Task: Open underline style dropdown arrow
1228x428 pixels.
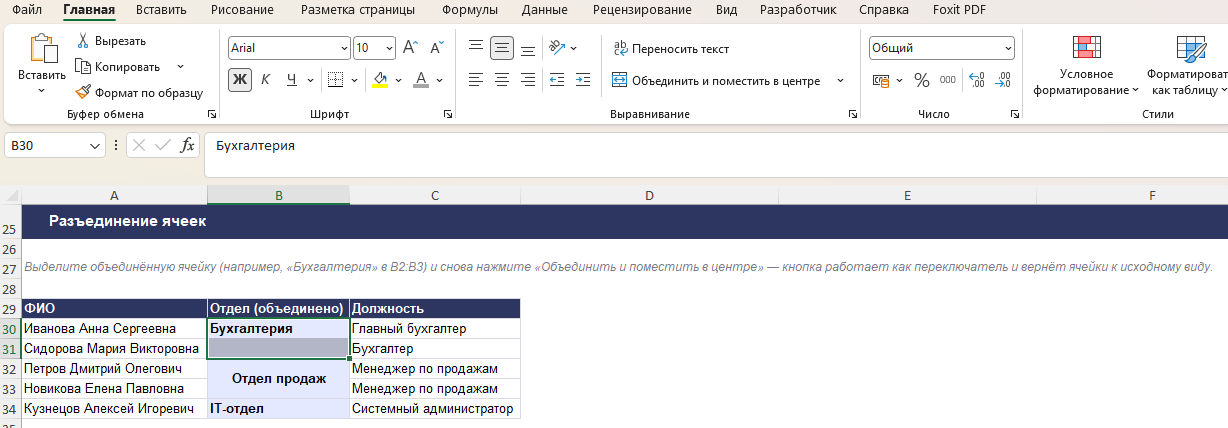Action: [310, 80]
